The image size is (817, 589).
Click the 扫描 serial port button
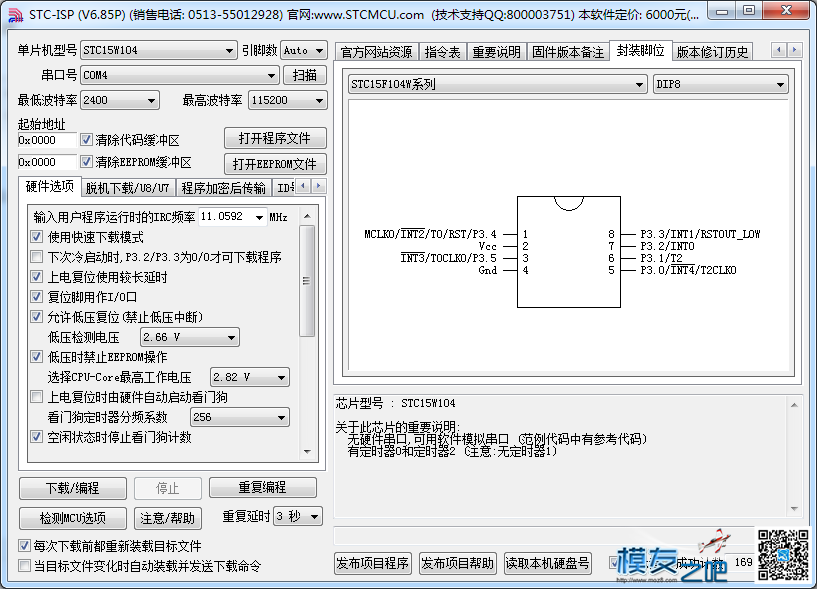(305, 75)
